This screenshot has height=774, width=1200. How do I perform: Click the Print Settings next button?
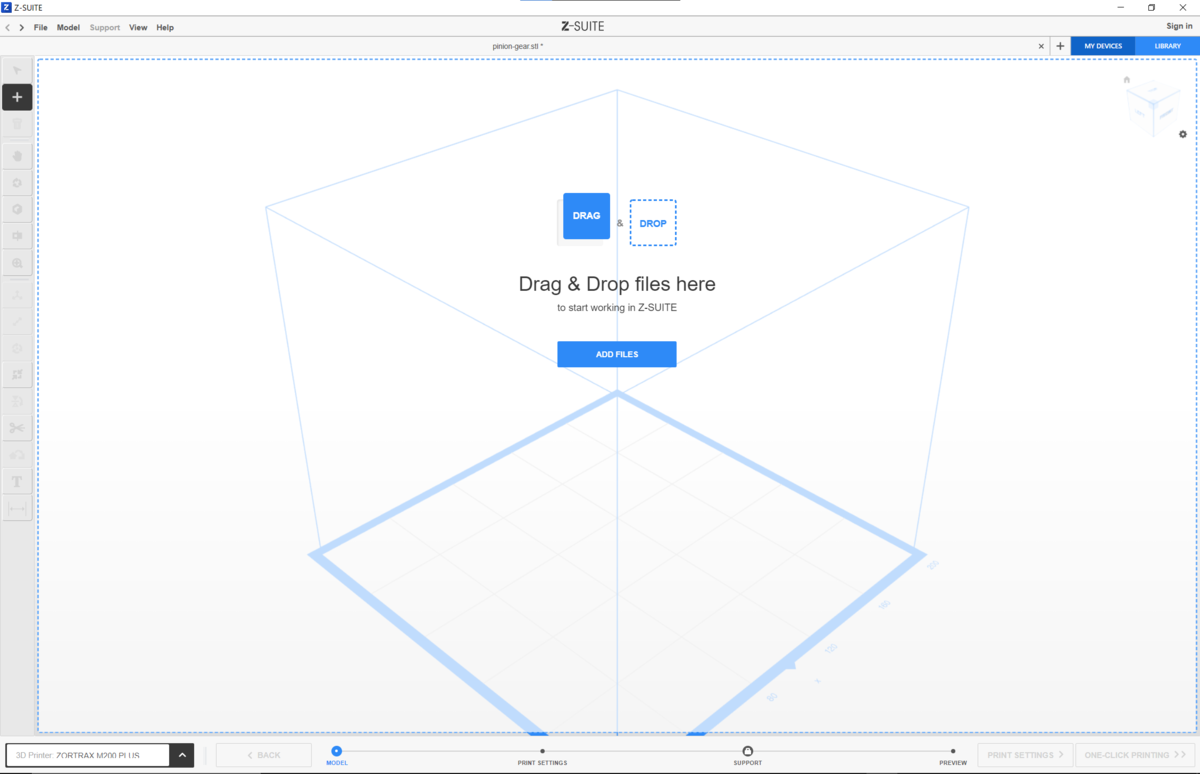[x=1026, y=755]
